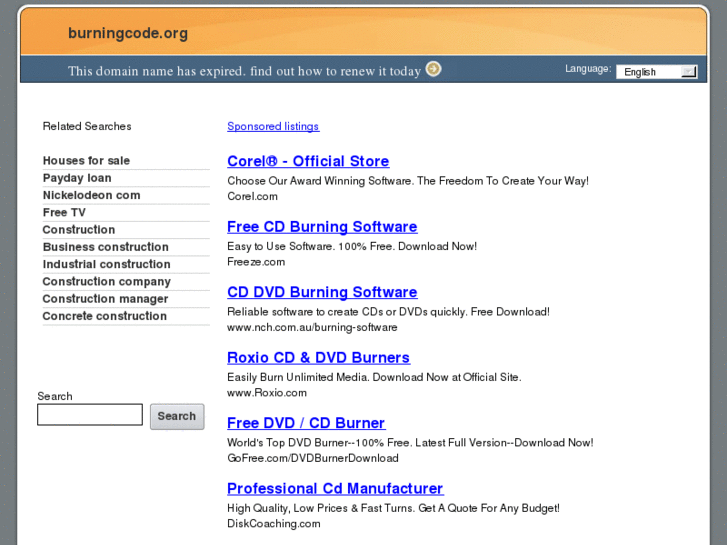Open Free CD Burning Software link
This screenshot has height=545, width=727.
coord(322,226)
